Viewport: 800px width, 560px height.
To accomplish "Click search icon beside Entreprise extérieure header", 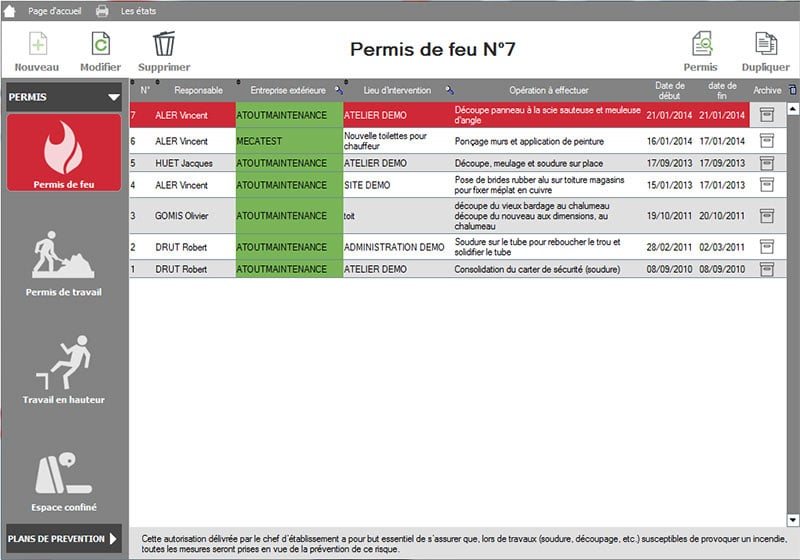I will tap(339, 90).
